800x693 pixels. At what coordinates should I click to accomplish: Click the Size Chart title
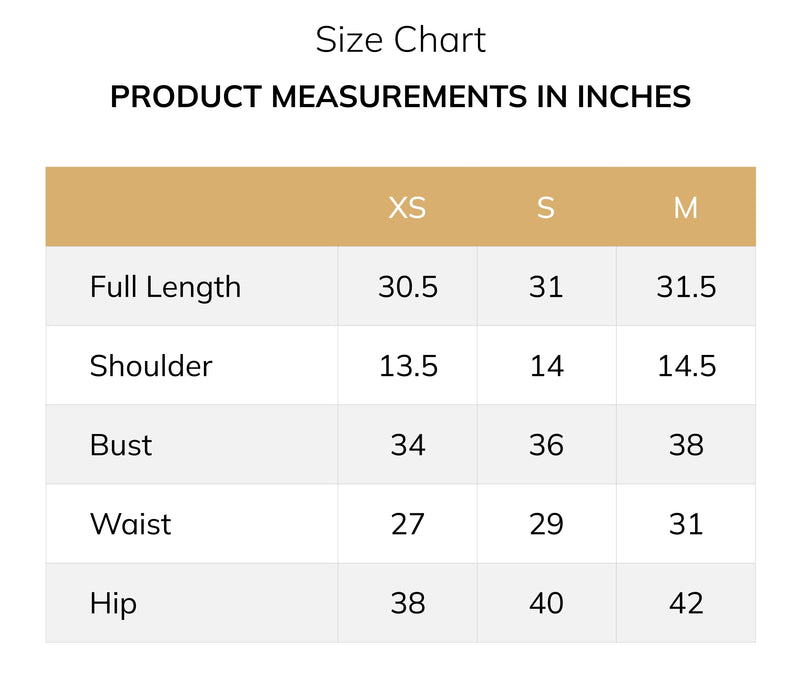[x=401, y=40]
